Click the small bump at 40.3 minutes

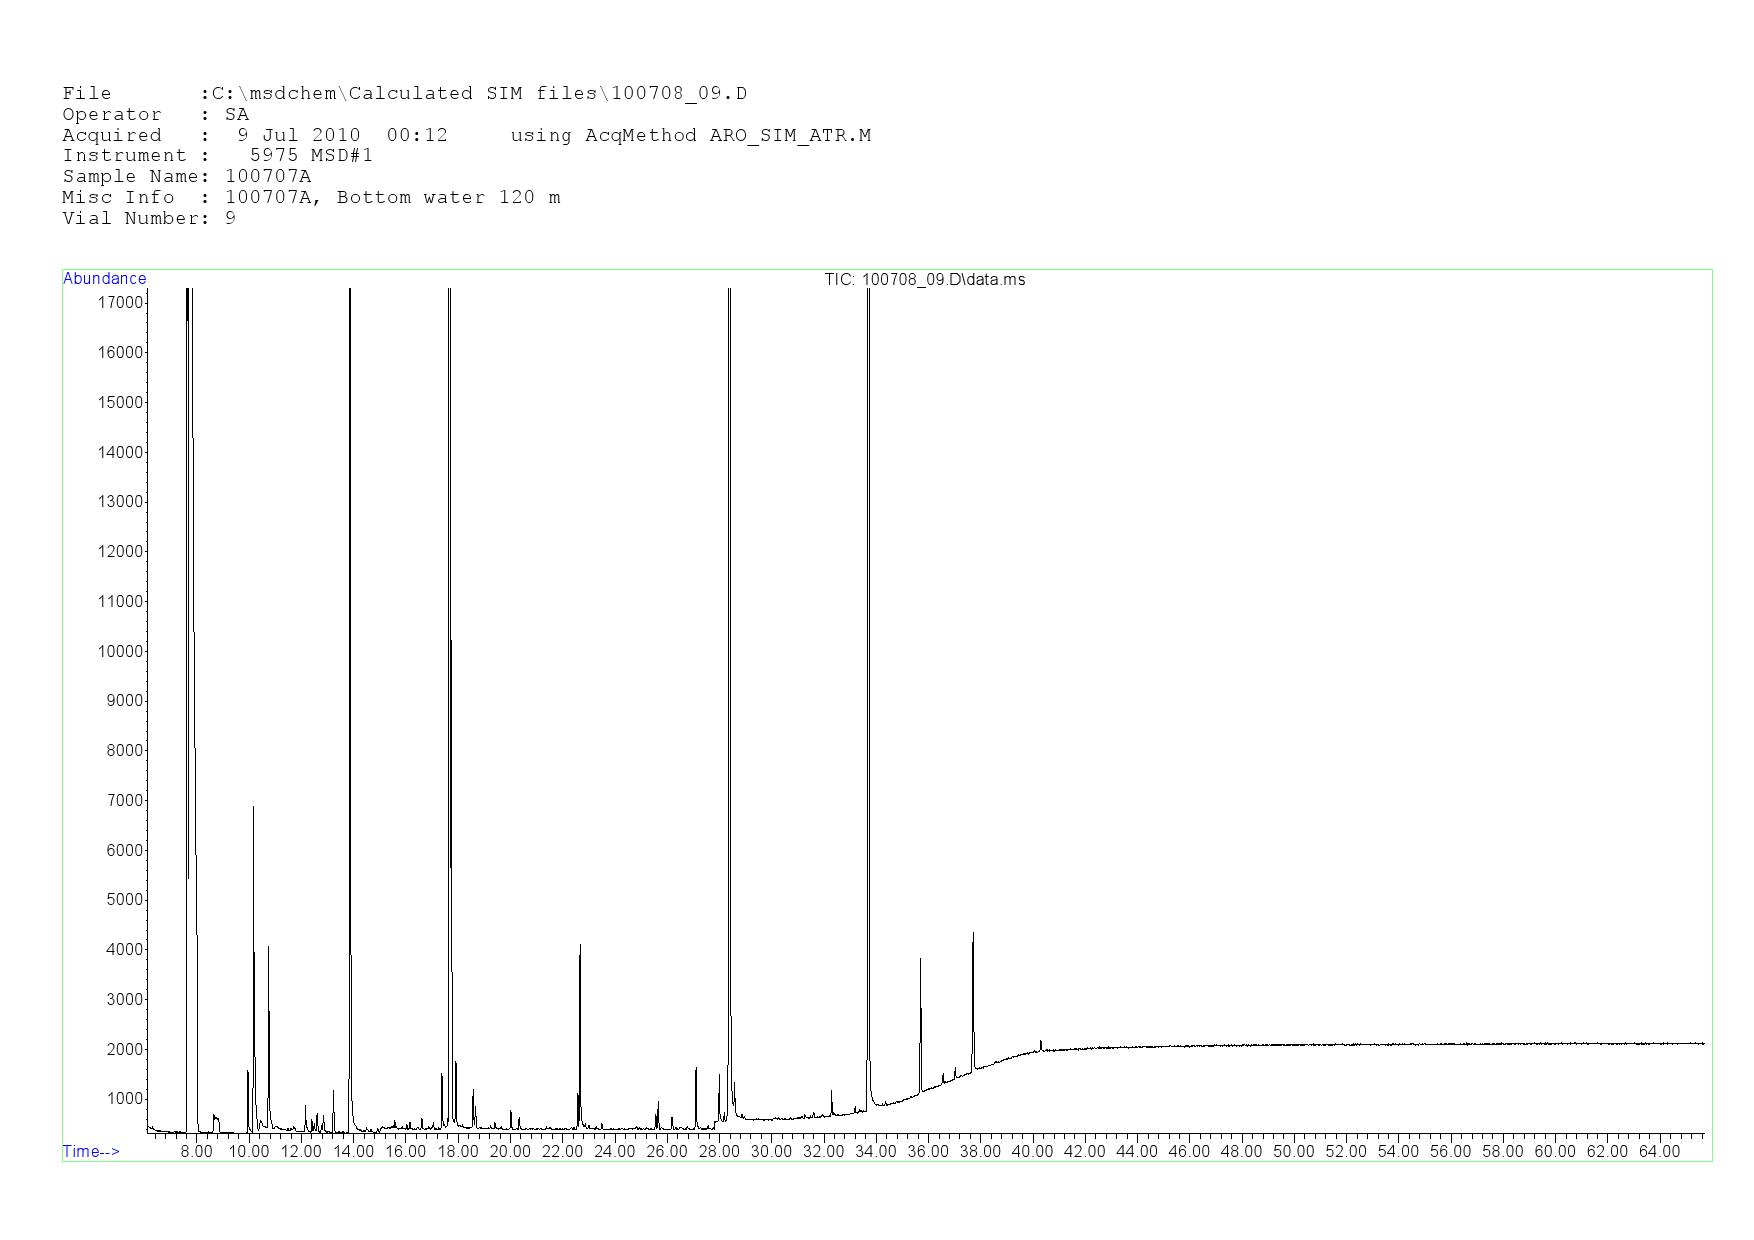[x=1041, y=1042]
